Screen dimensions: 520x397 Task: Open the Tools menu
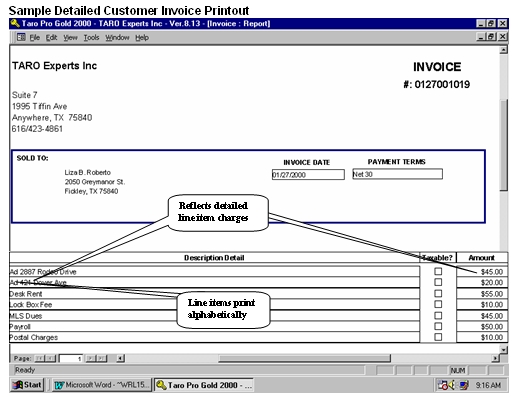(x=91, y=37)
